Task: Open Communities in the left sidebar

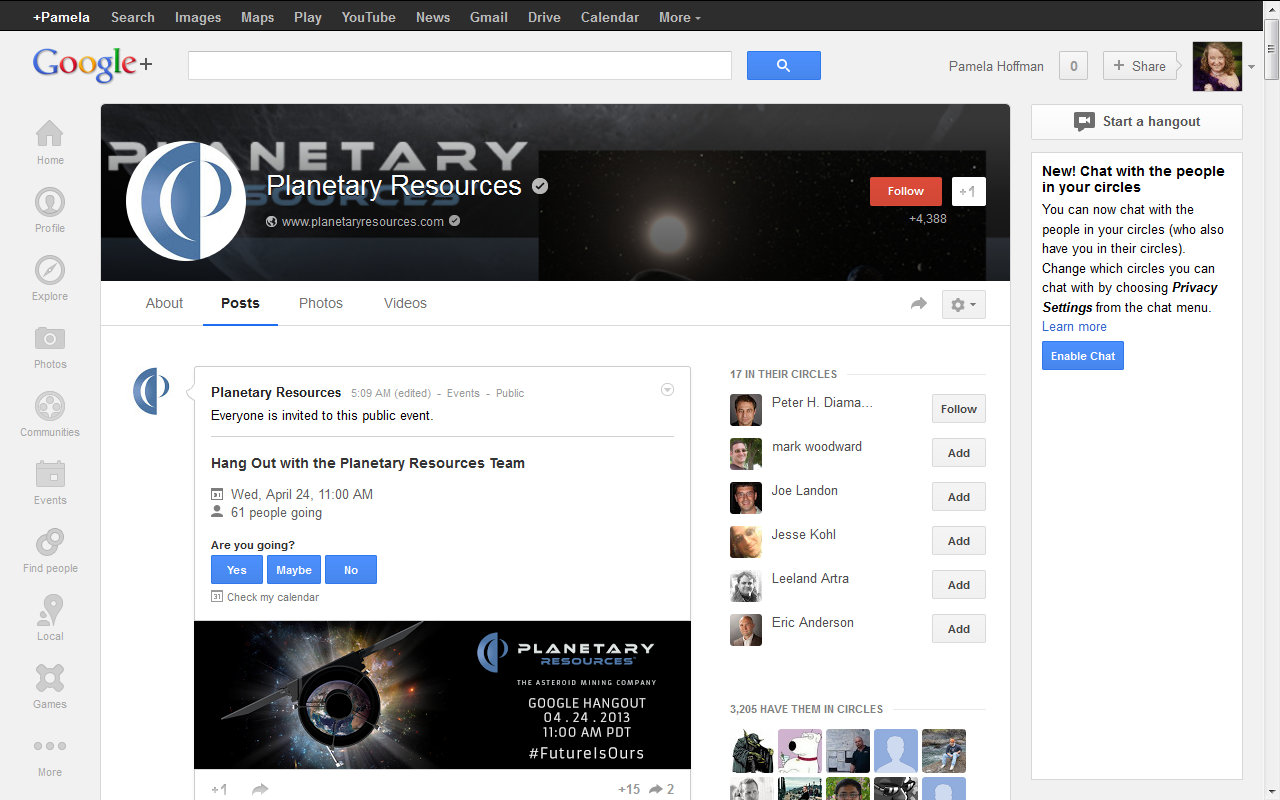Action: tap(50, 415)
